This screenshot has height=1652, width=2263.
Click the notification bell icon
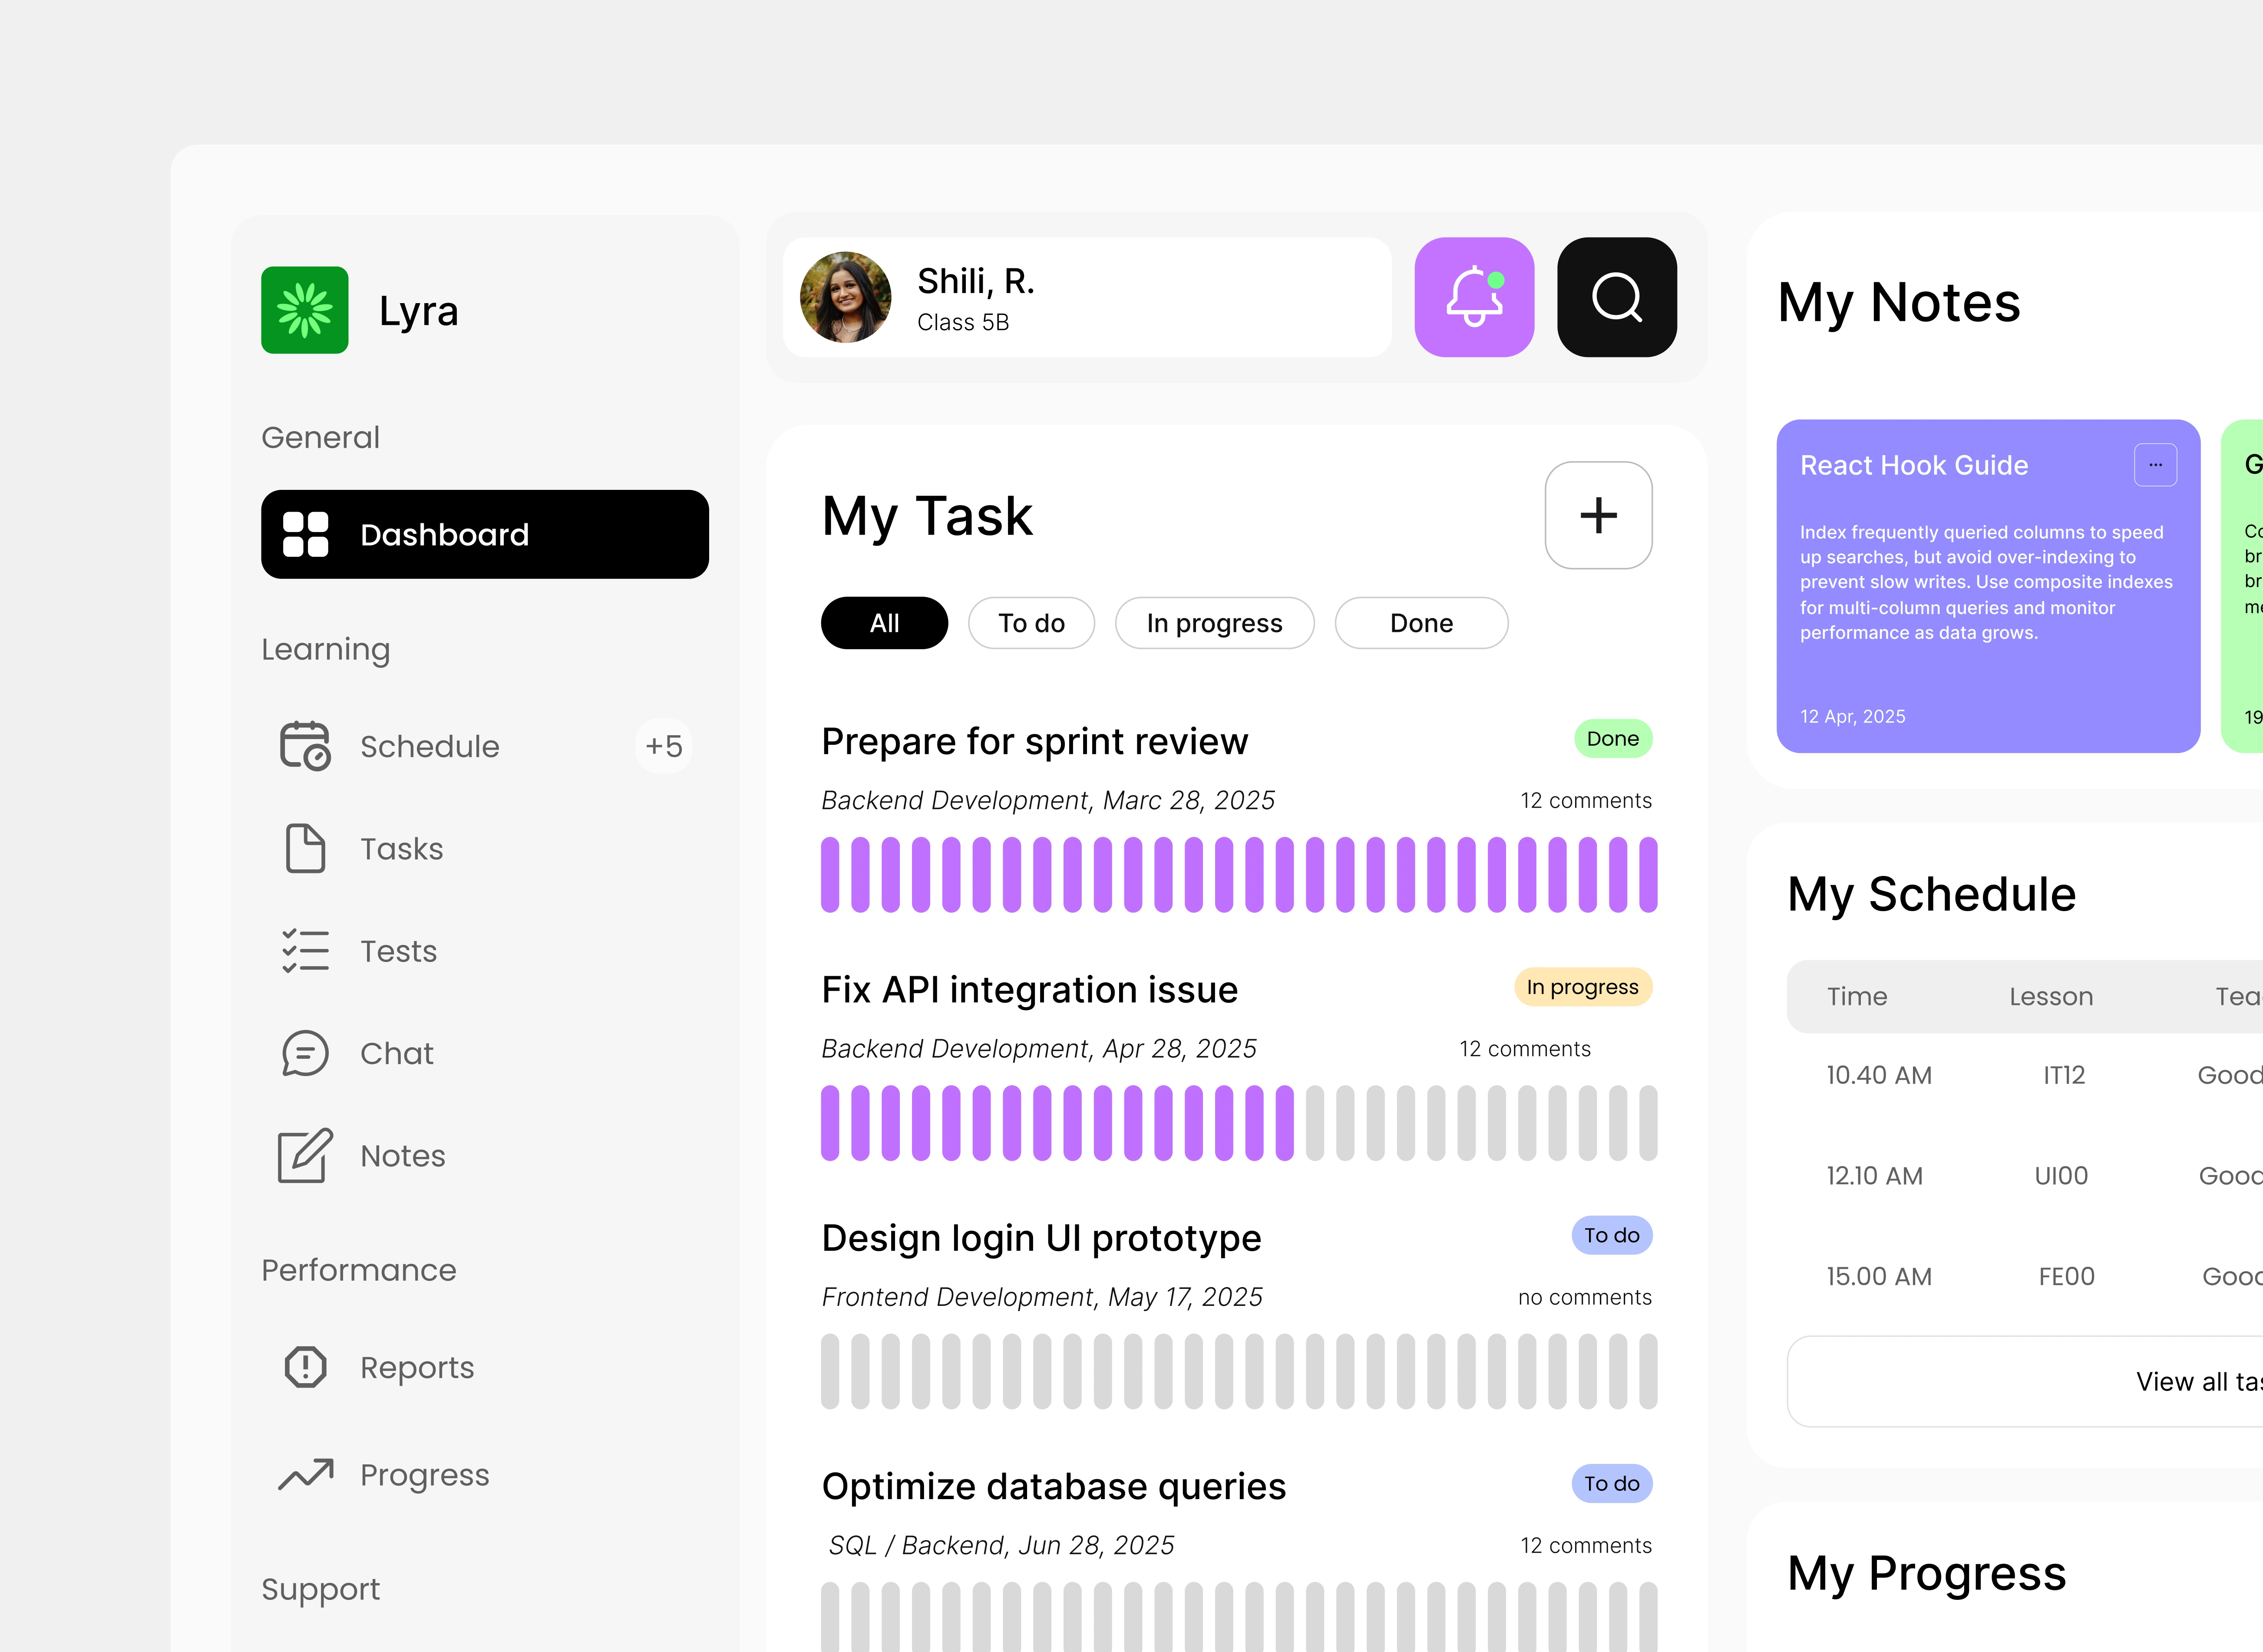[x=1473, y=297]
